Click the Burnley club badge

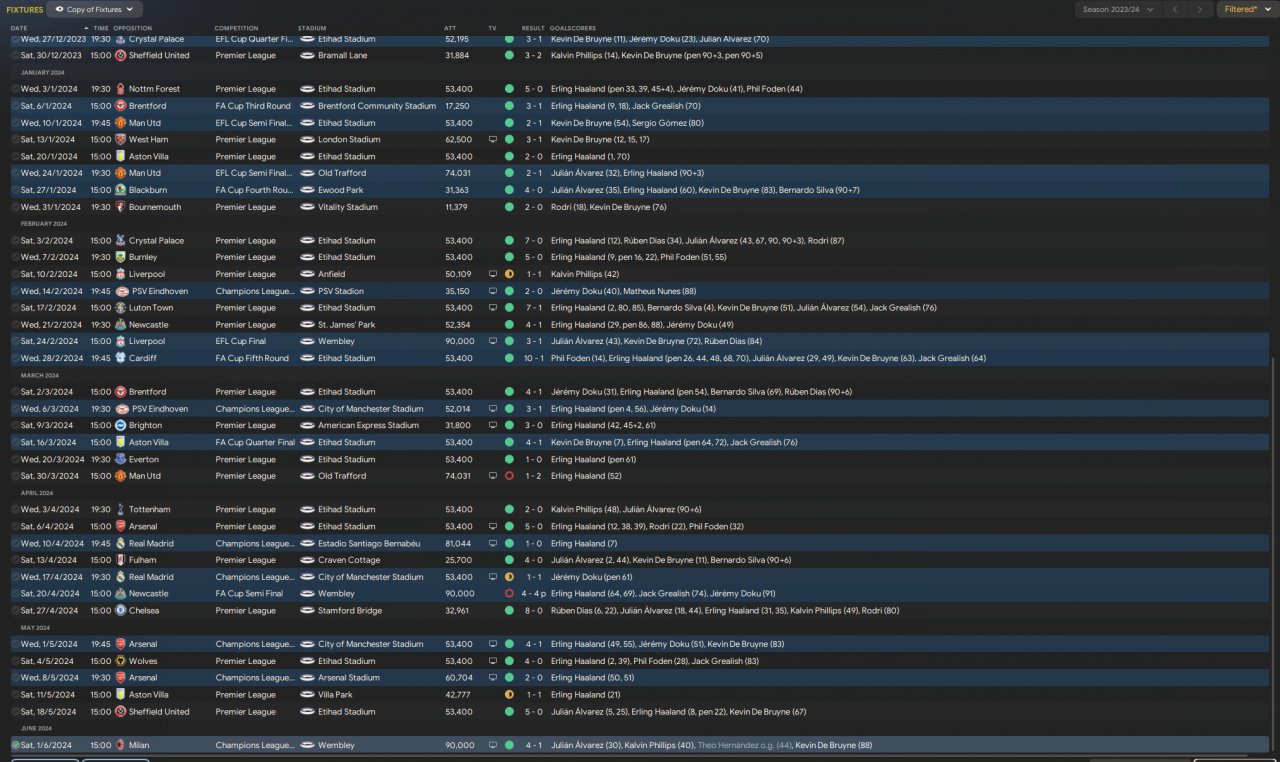[120, 257]
